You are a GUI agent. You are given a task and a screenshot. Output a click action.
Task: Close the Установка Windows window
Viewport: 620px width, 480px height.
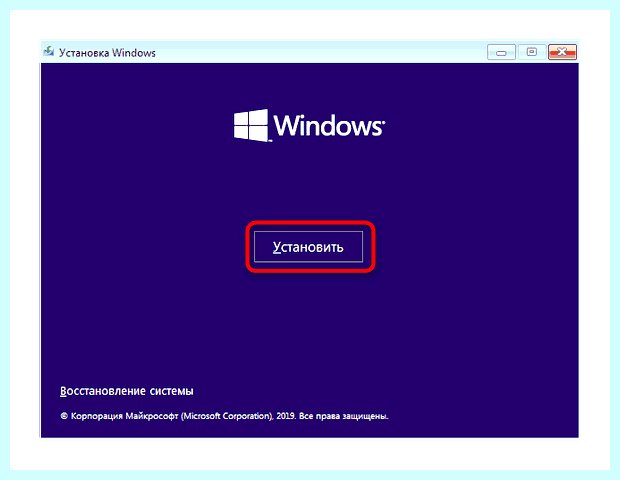tap(562, 52)
